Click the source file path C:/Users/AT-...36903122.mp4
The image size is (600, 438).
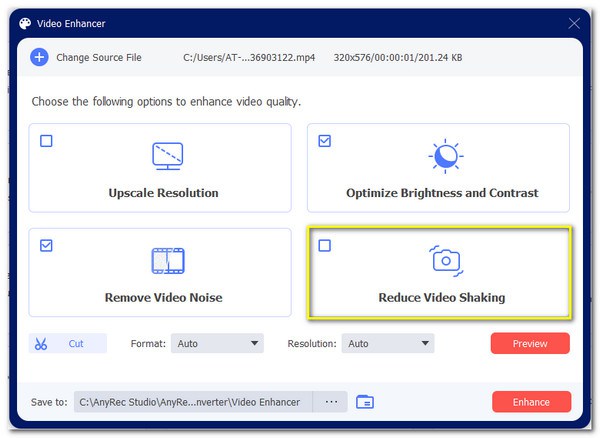pyautogui.click(x=249, y=58)
